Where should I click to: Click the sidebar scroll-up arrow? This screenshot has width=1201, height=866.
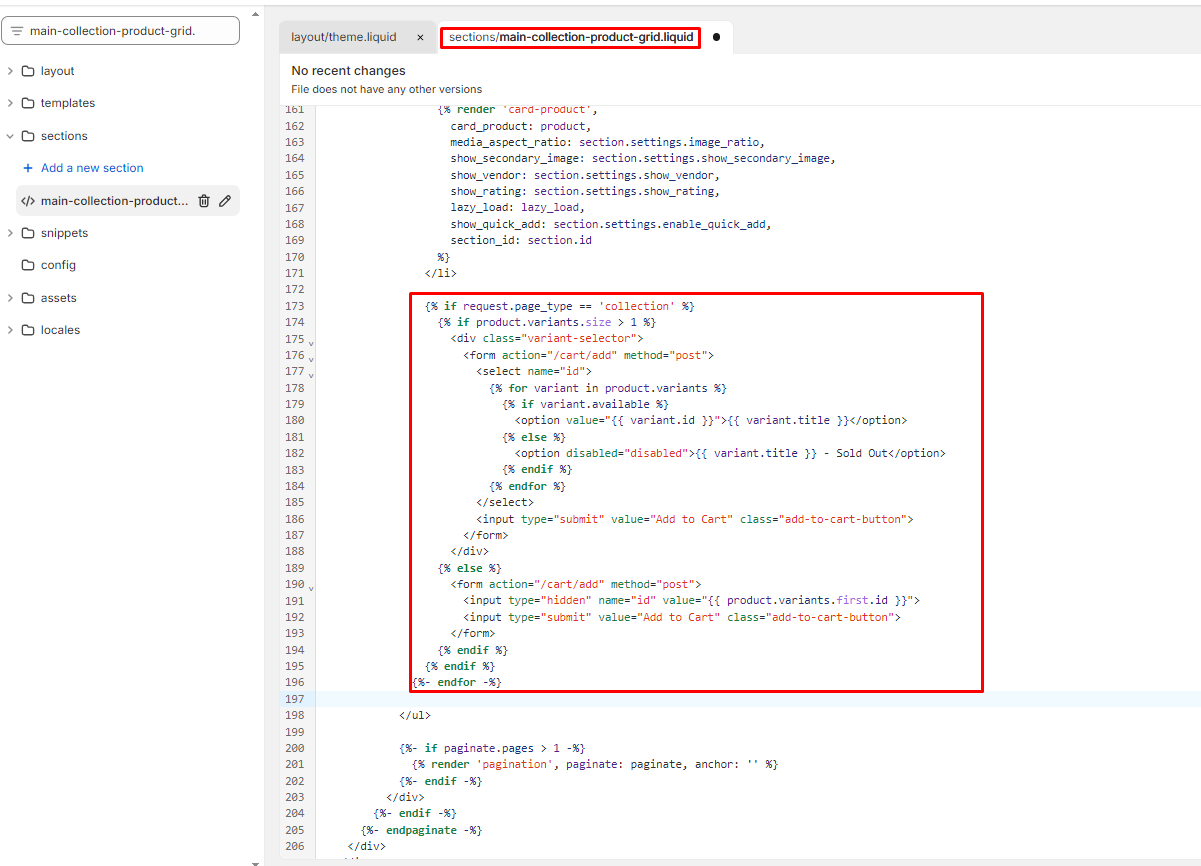[255, 15]
